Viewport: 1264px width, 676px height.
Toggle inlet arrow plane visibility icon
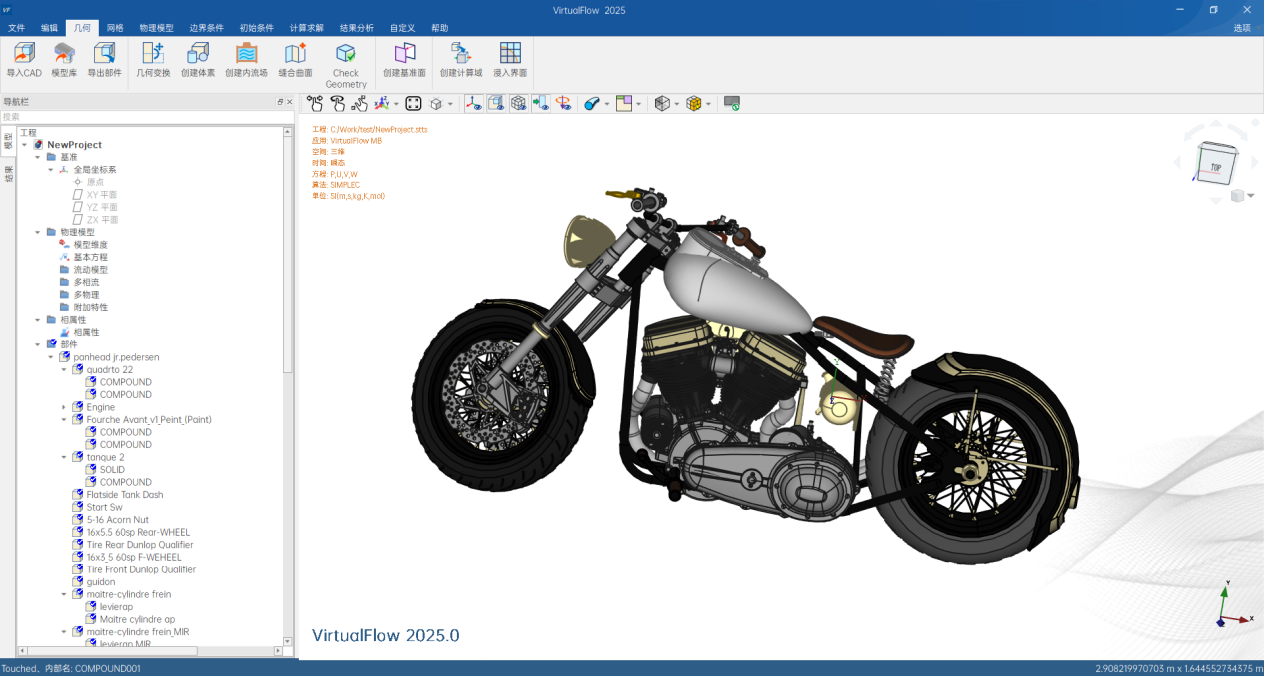540,103
